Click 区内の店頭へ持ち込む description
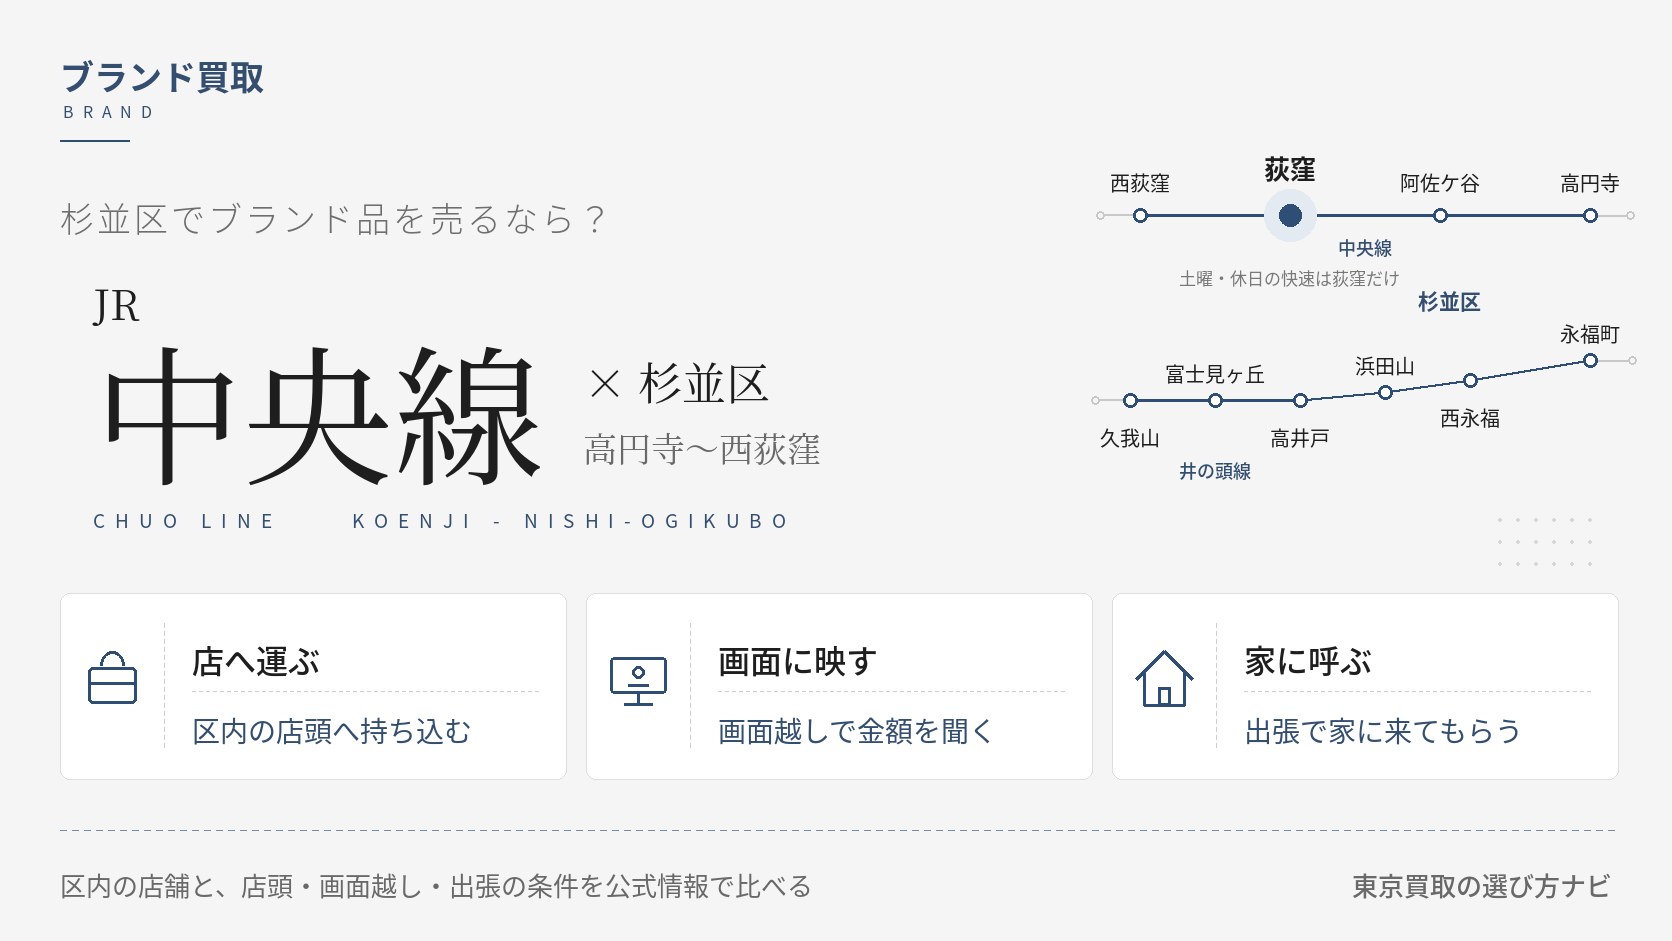 (x=331, y=732)
